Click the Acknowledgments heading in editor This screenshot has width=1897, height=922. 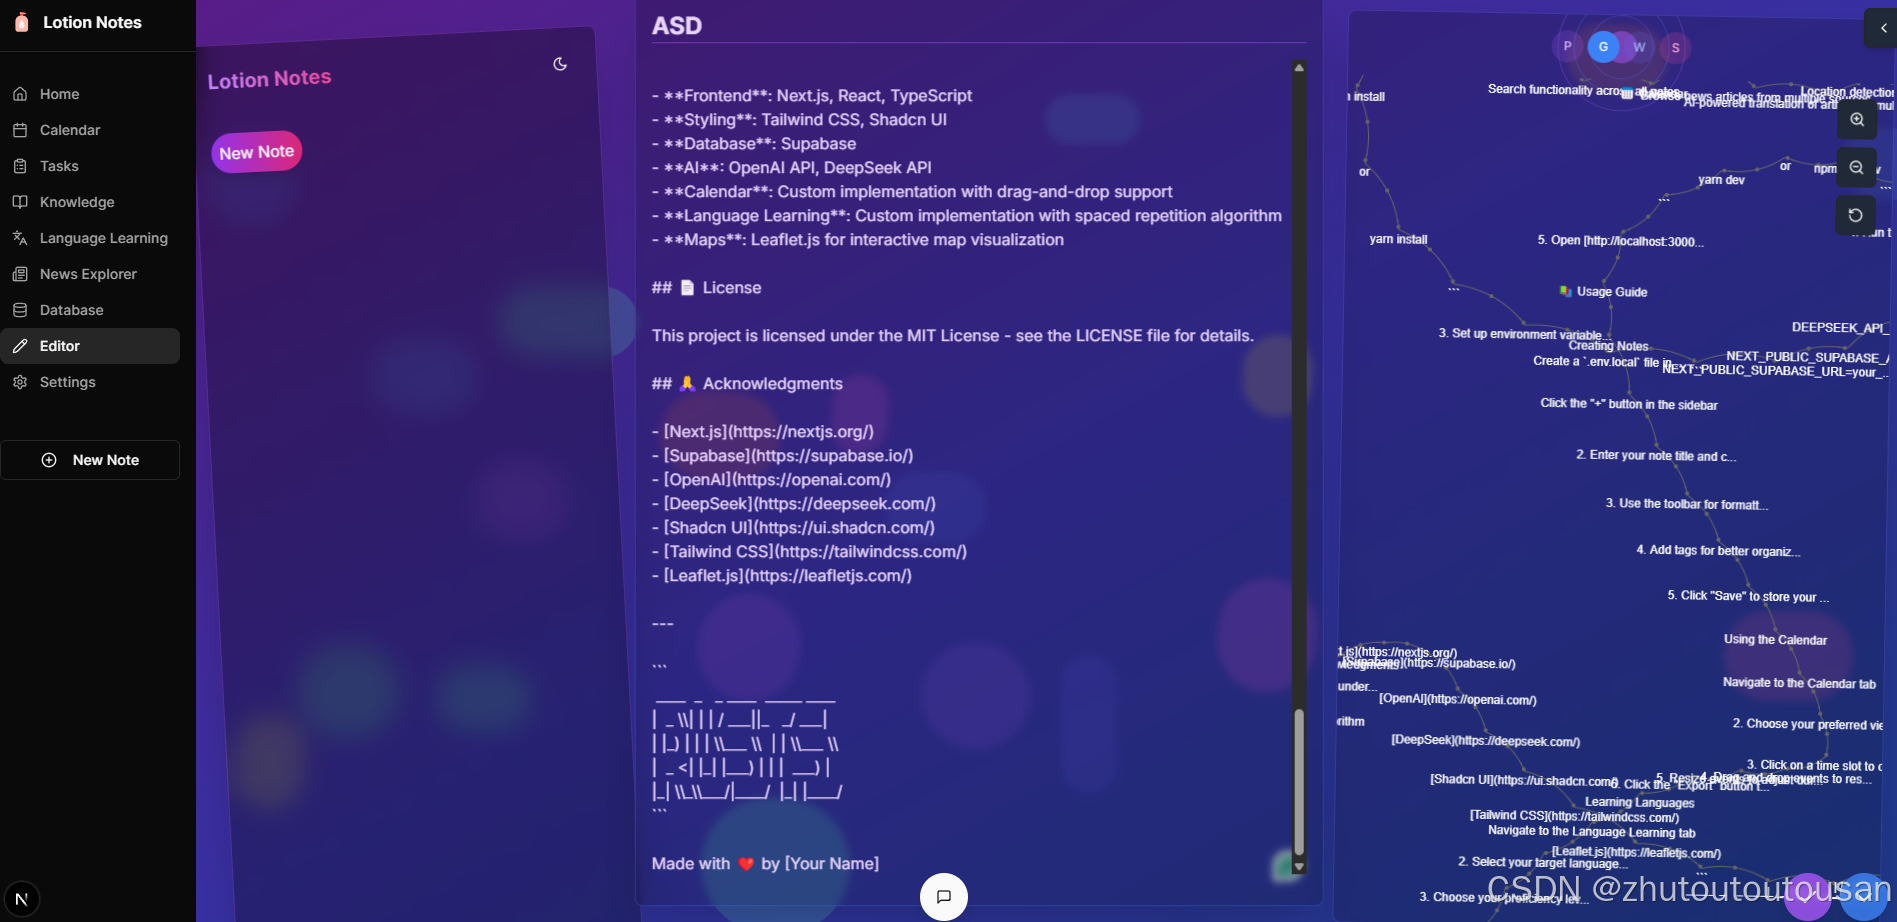(x=747, y=384)
